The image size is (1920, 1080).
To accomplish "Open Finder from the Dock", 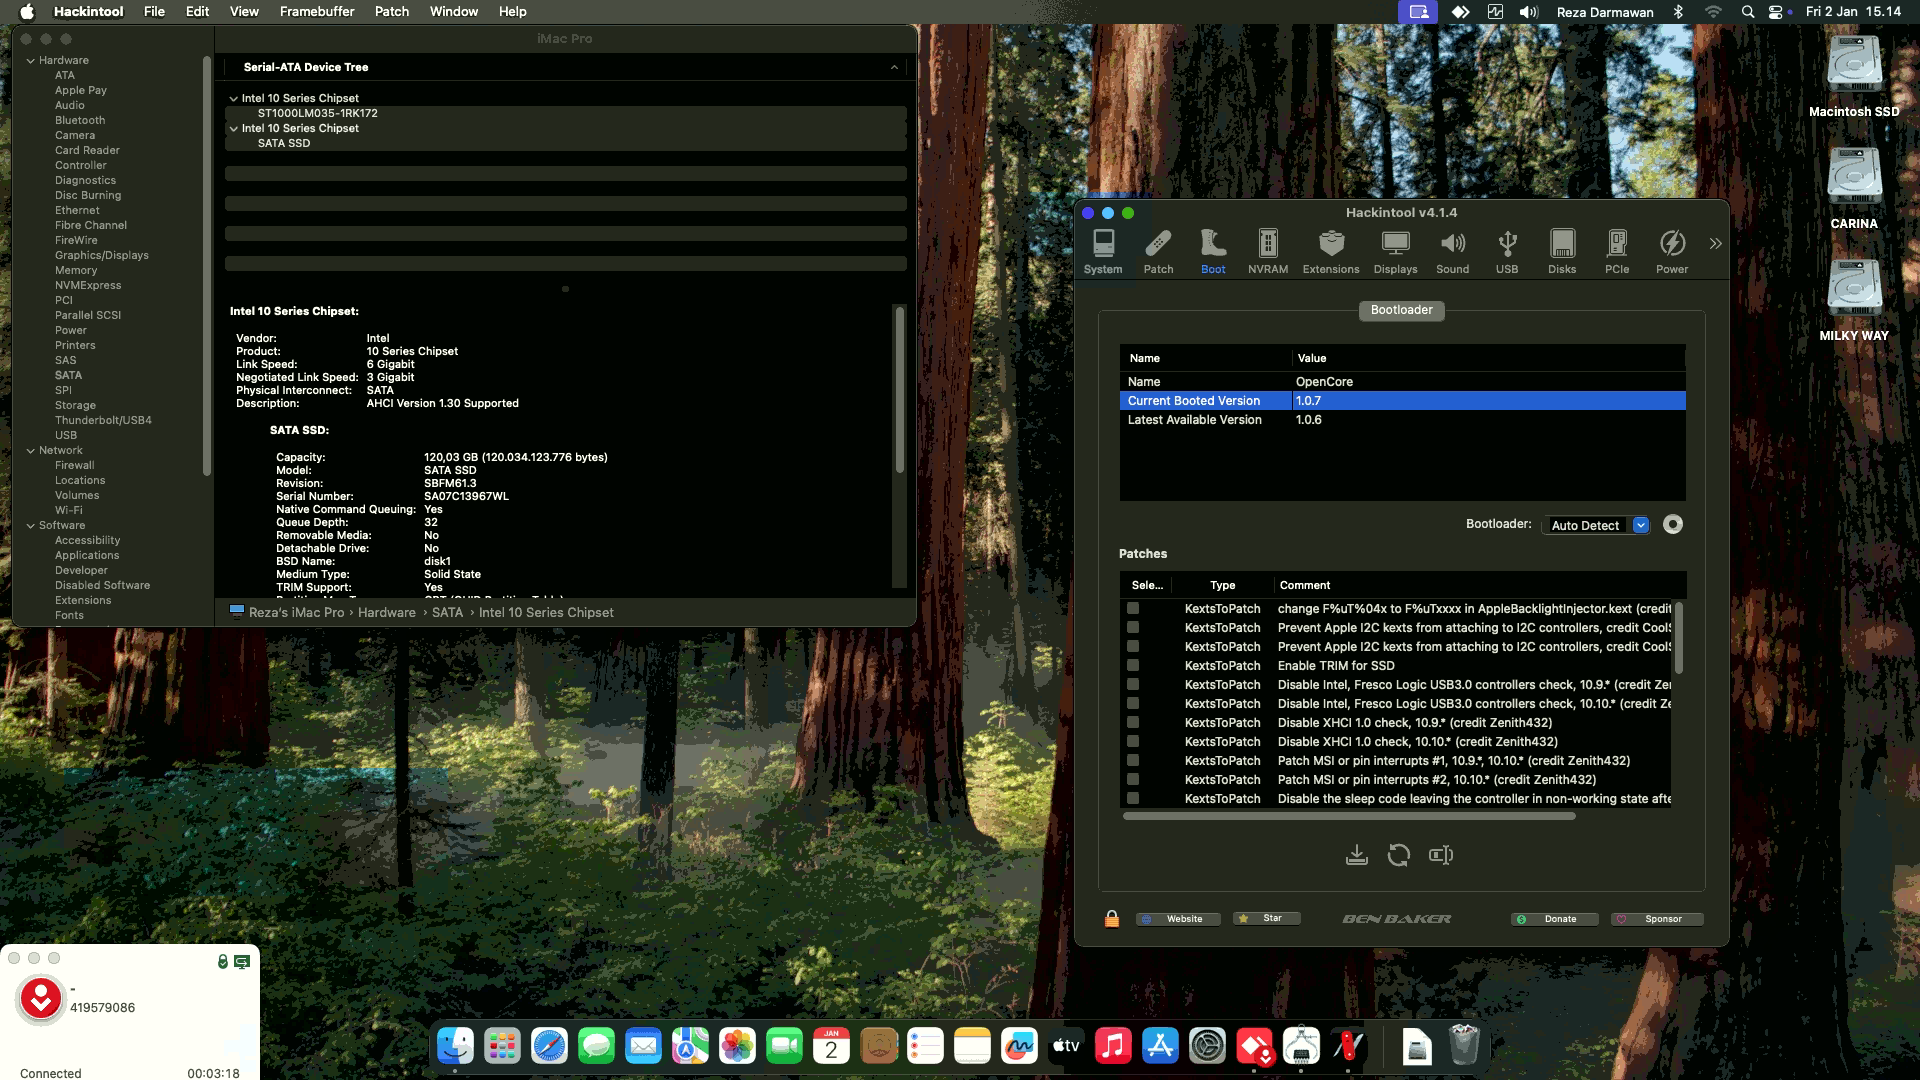I will point(455,1047).
